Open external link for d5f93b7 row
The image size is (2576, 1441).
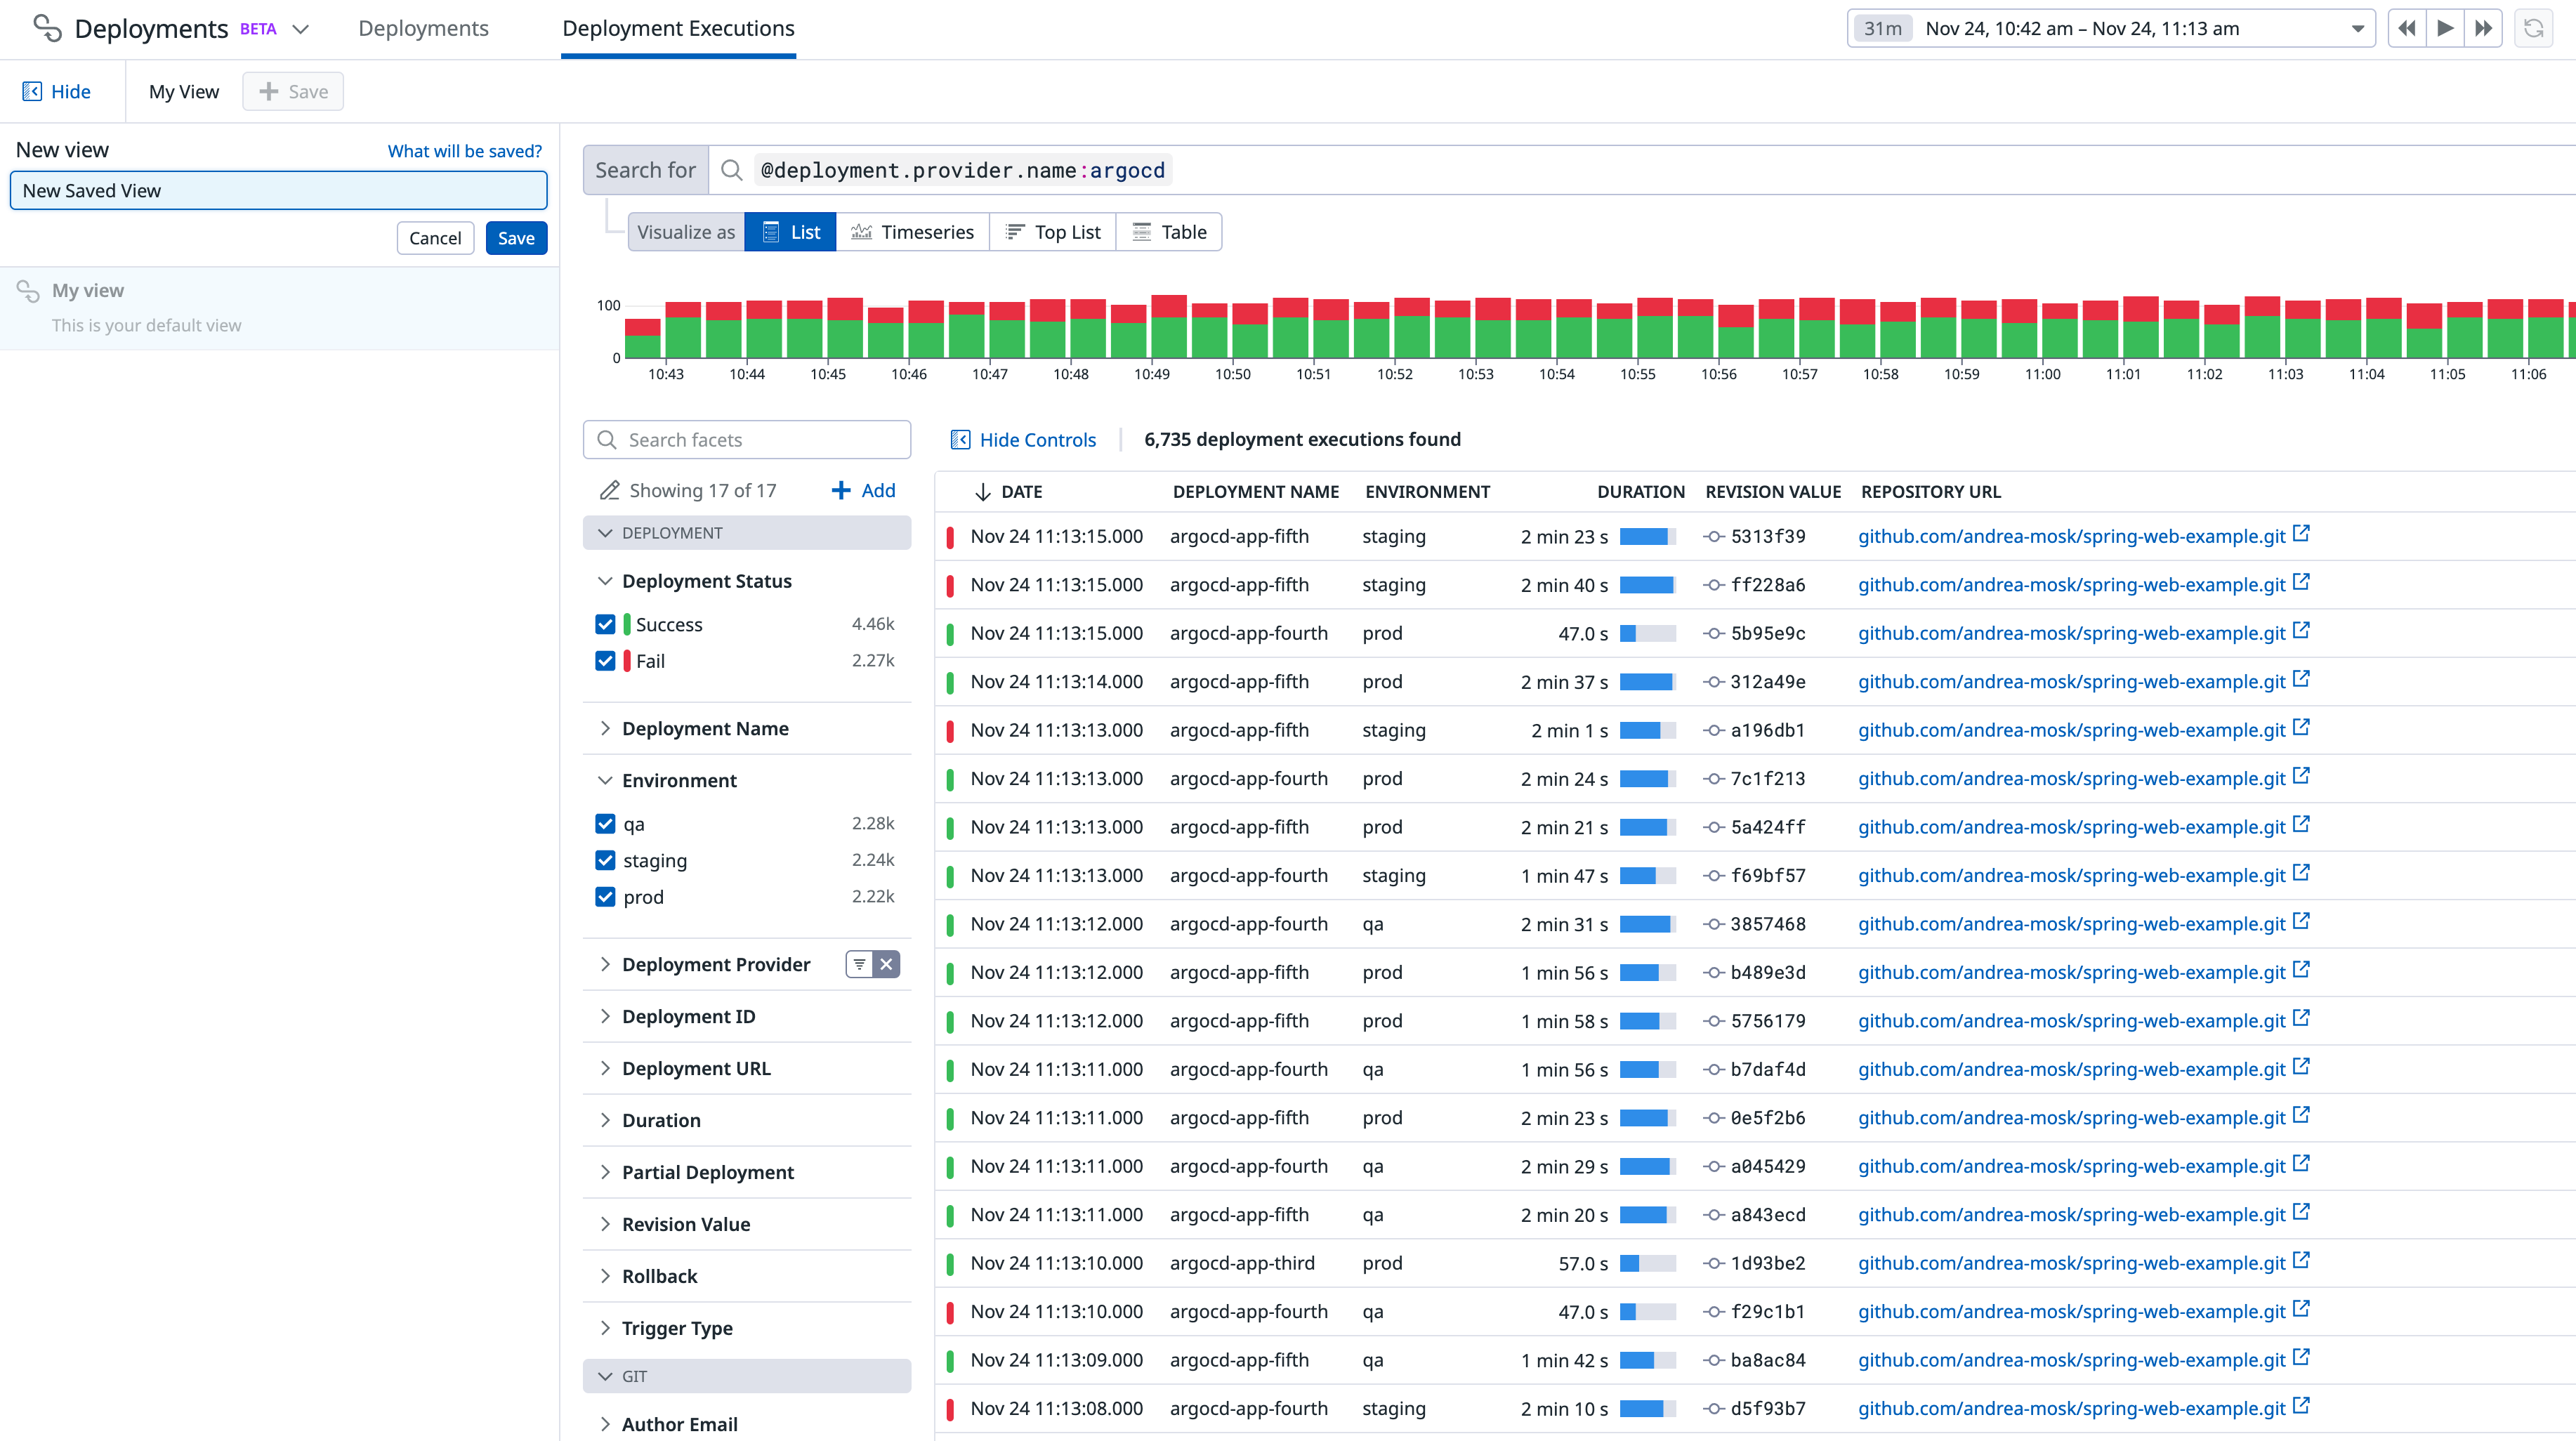click(2301, 1406)
